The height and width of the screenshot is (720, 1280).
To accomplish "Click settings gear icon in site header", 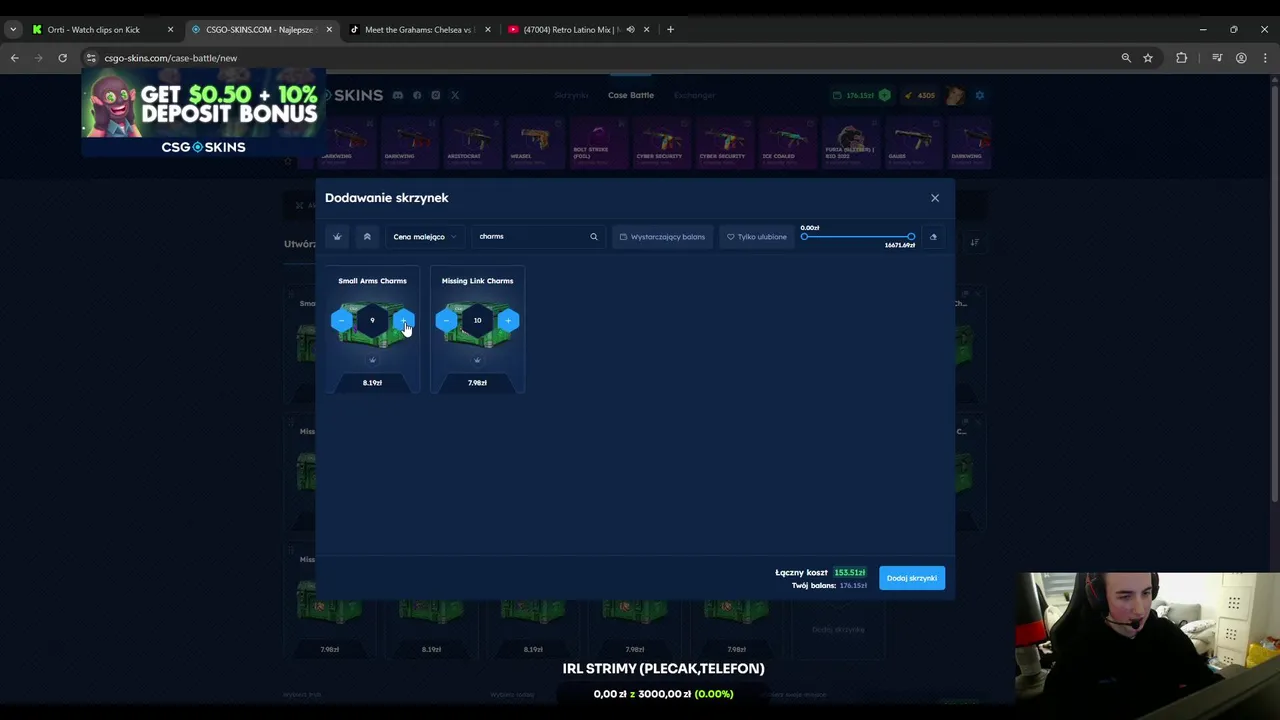I will click(x=980, y=95).
